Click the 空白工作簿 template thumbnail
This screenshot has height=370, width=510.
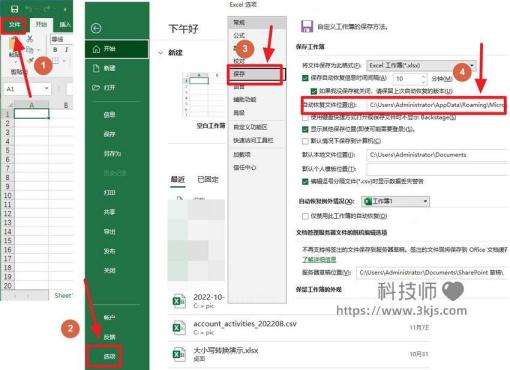(204, 95)
